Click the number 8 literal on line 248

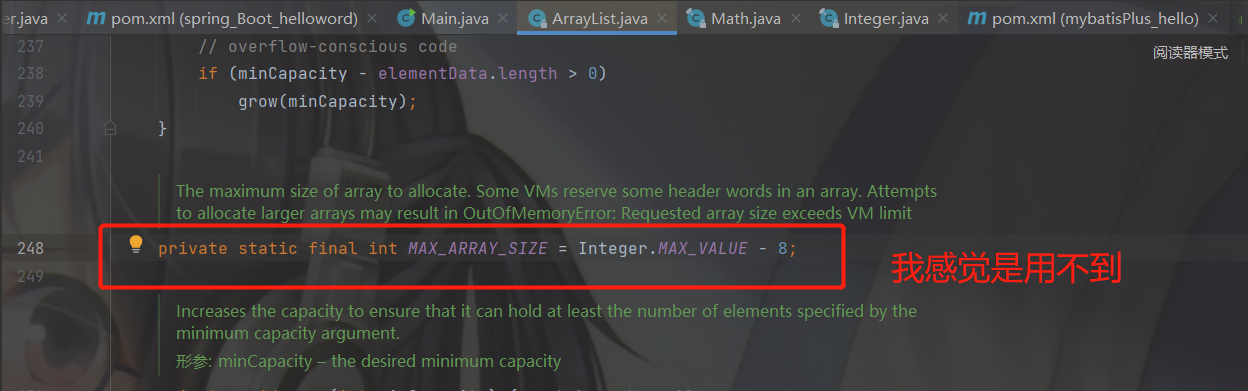(x=783, y=248)
